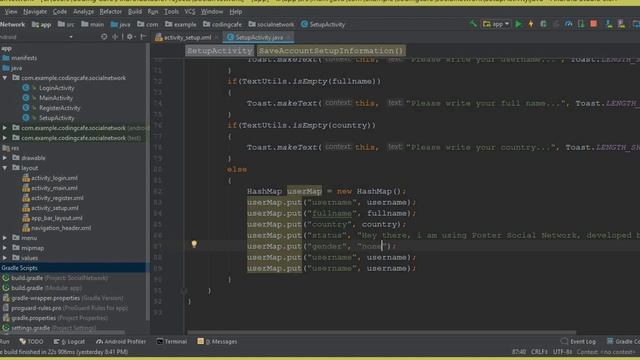
Task: Open the VCS menu
Action: pyautogui.click(x=190, y=11)
